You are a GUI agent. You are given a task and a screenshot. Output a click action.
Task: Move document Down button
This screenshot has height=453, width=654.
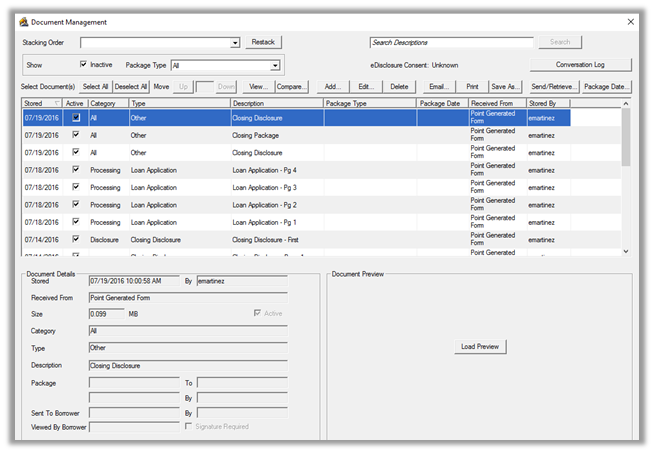pyautogui.click(x=226, y=87)
